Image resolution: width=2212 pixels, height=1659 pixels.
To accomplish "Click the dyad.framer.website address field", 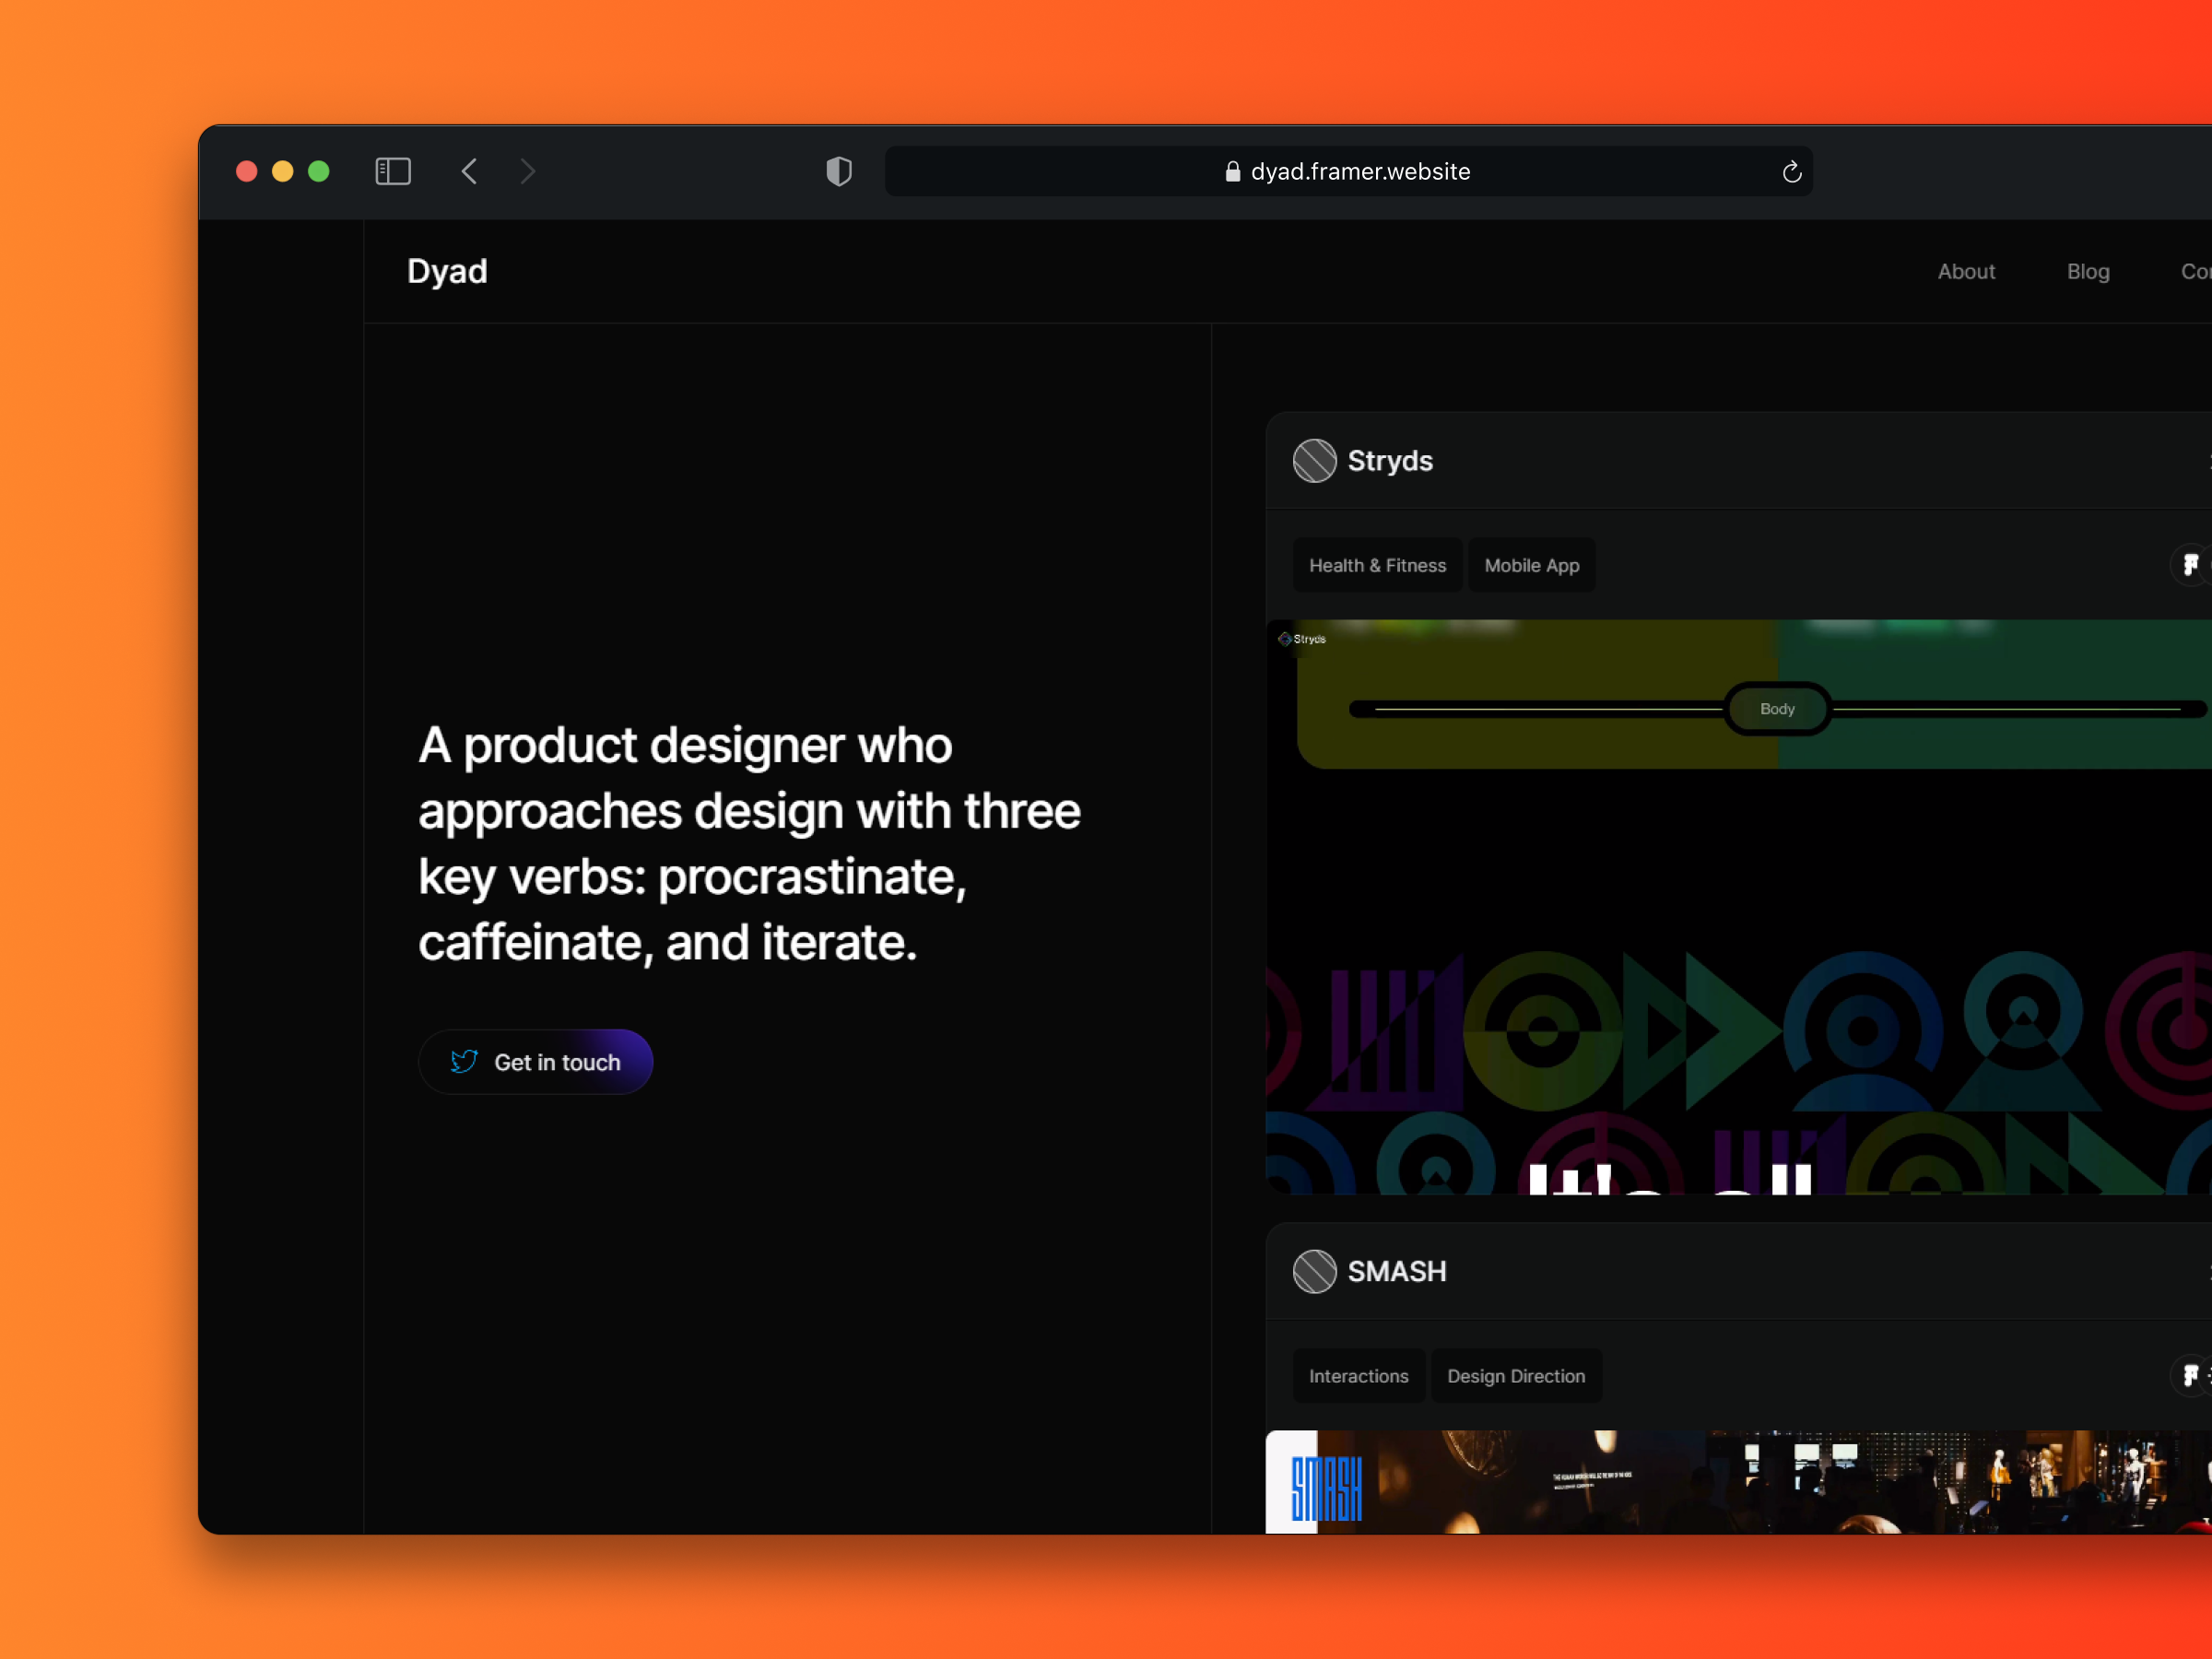I will [x=1360, y=172].
